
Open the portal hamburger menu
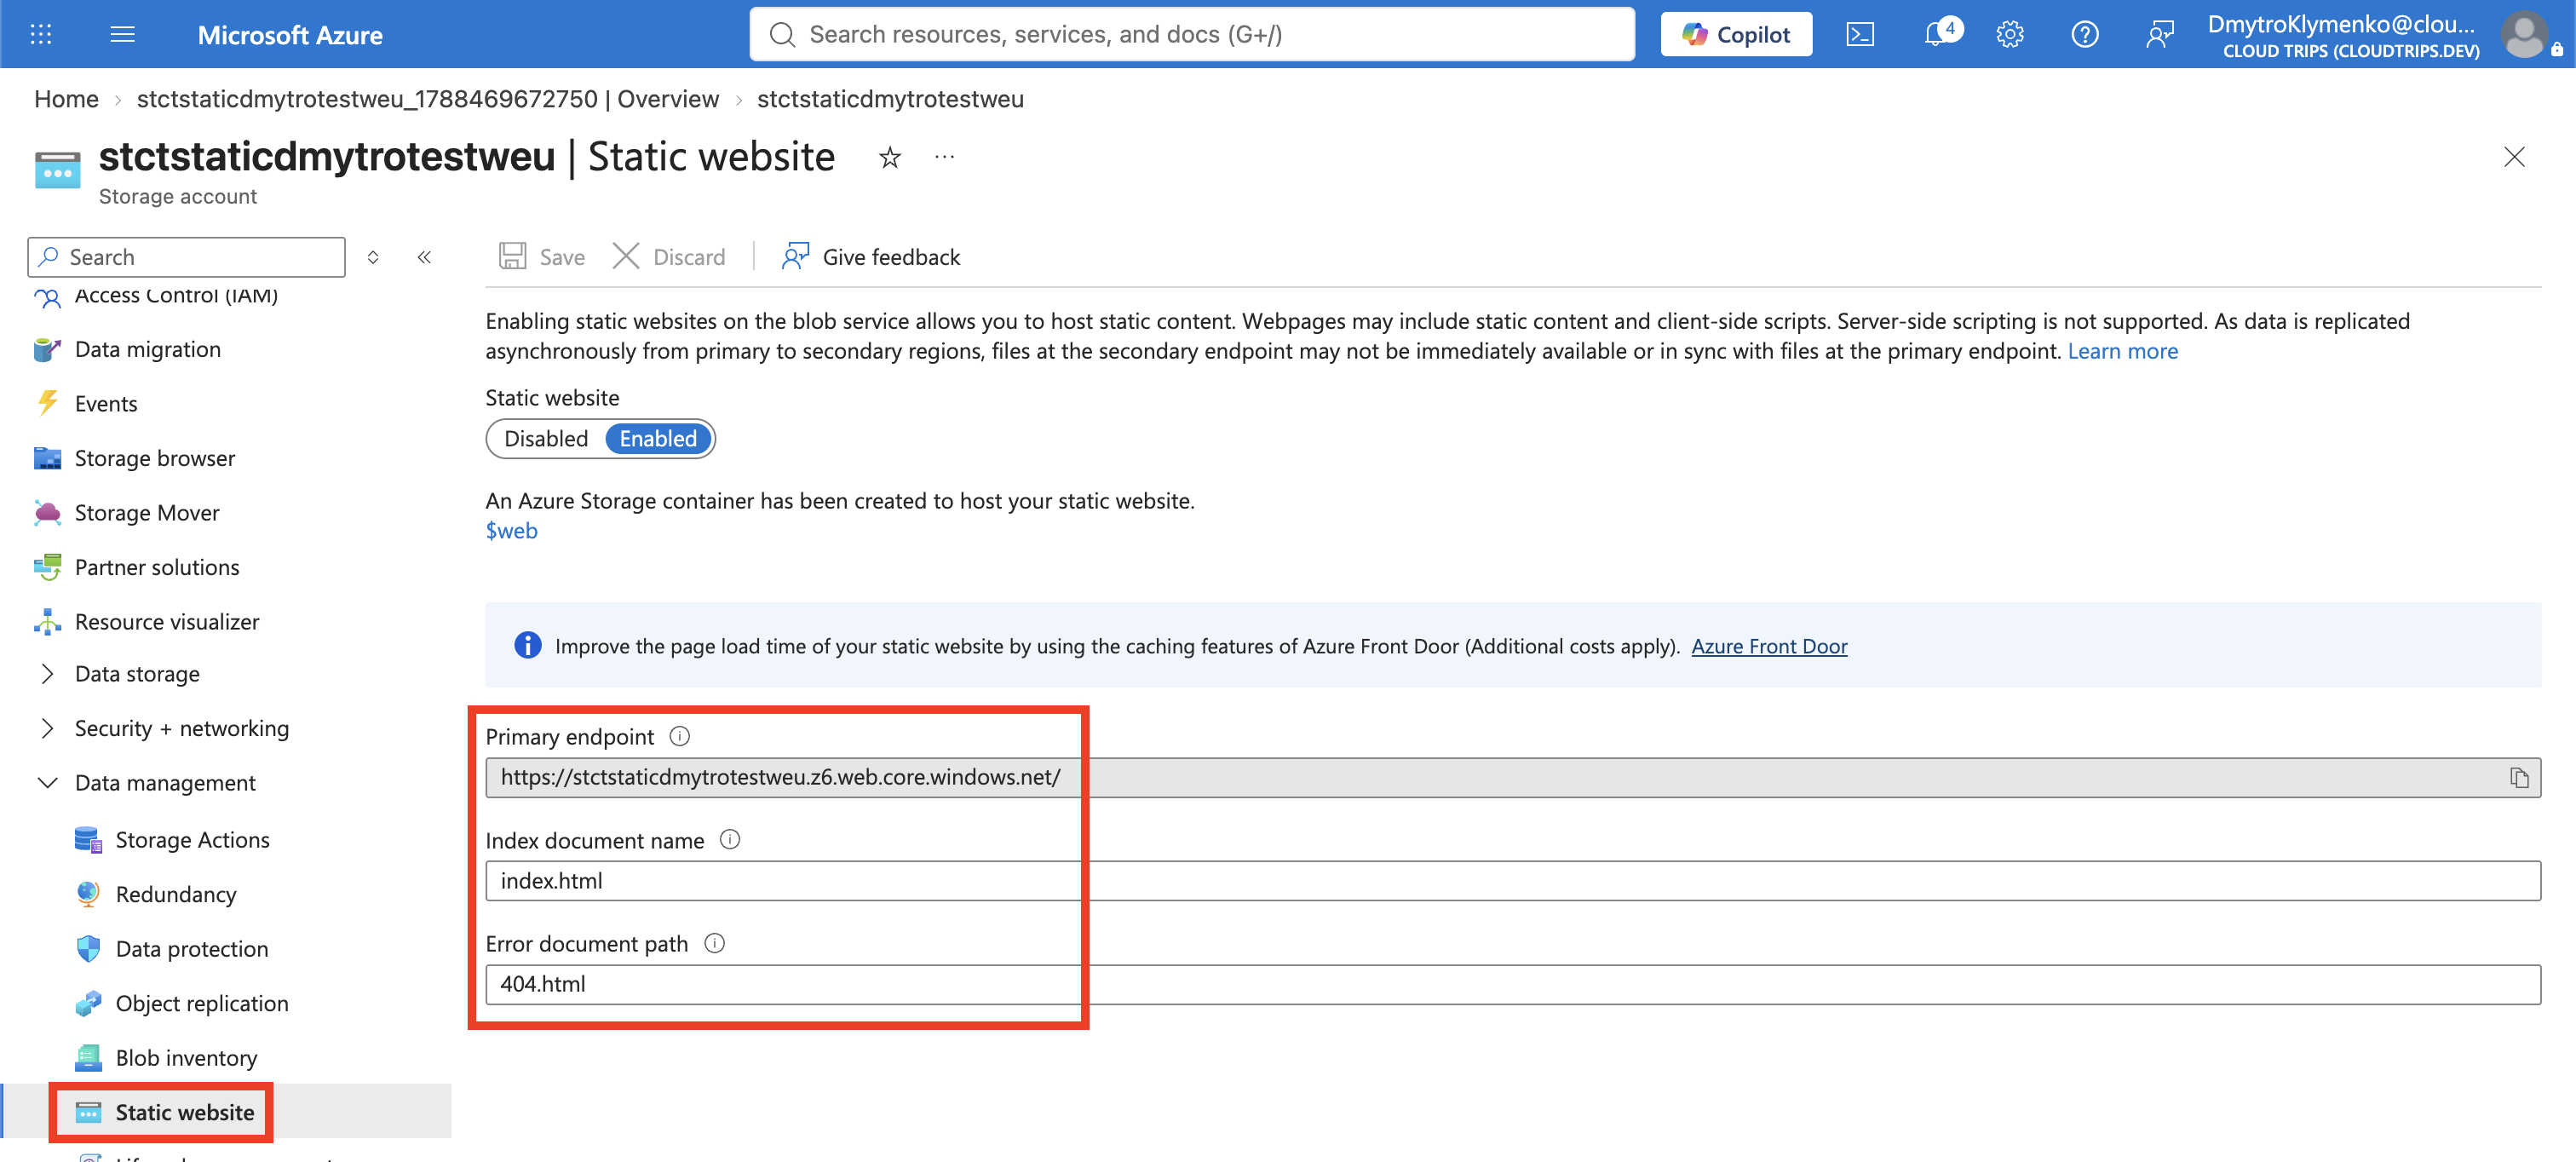point(122,34)
